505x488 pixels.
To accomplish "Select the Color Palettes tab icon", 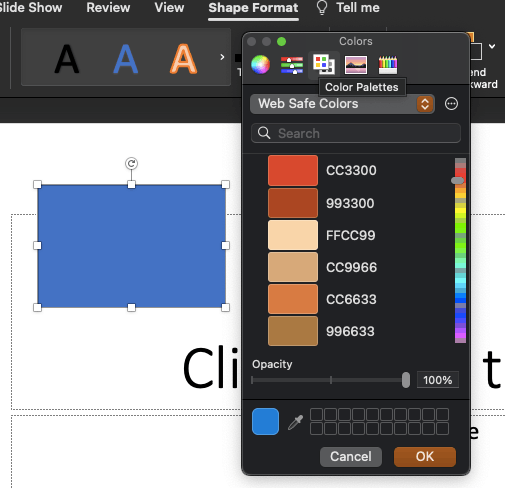I will 324,65.
